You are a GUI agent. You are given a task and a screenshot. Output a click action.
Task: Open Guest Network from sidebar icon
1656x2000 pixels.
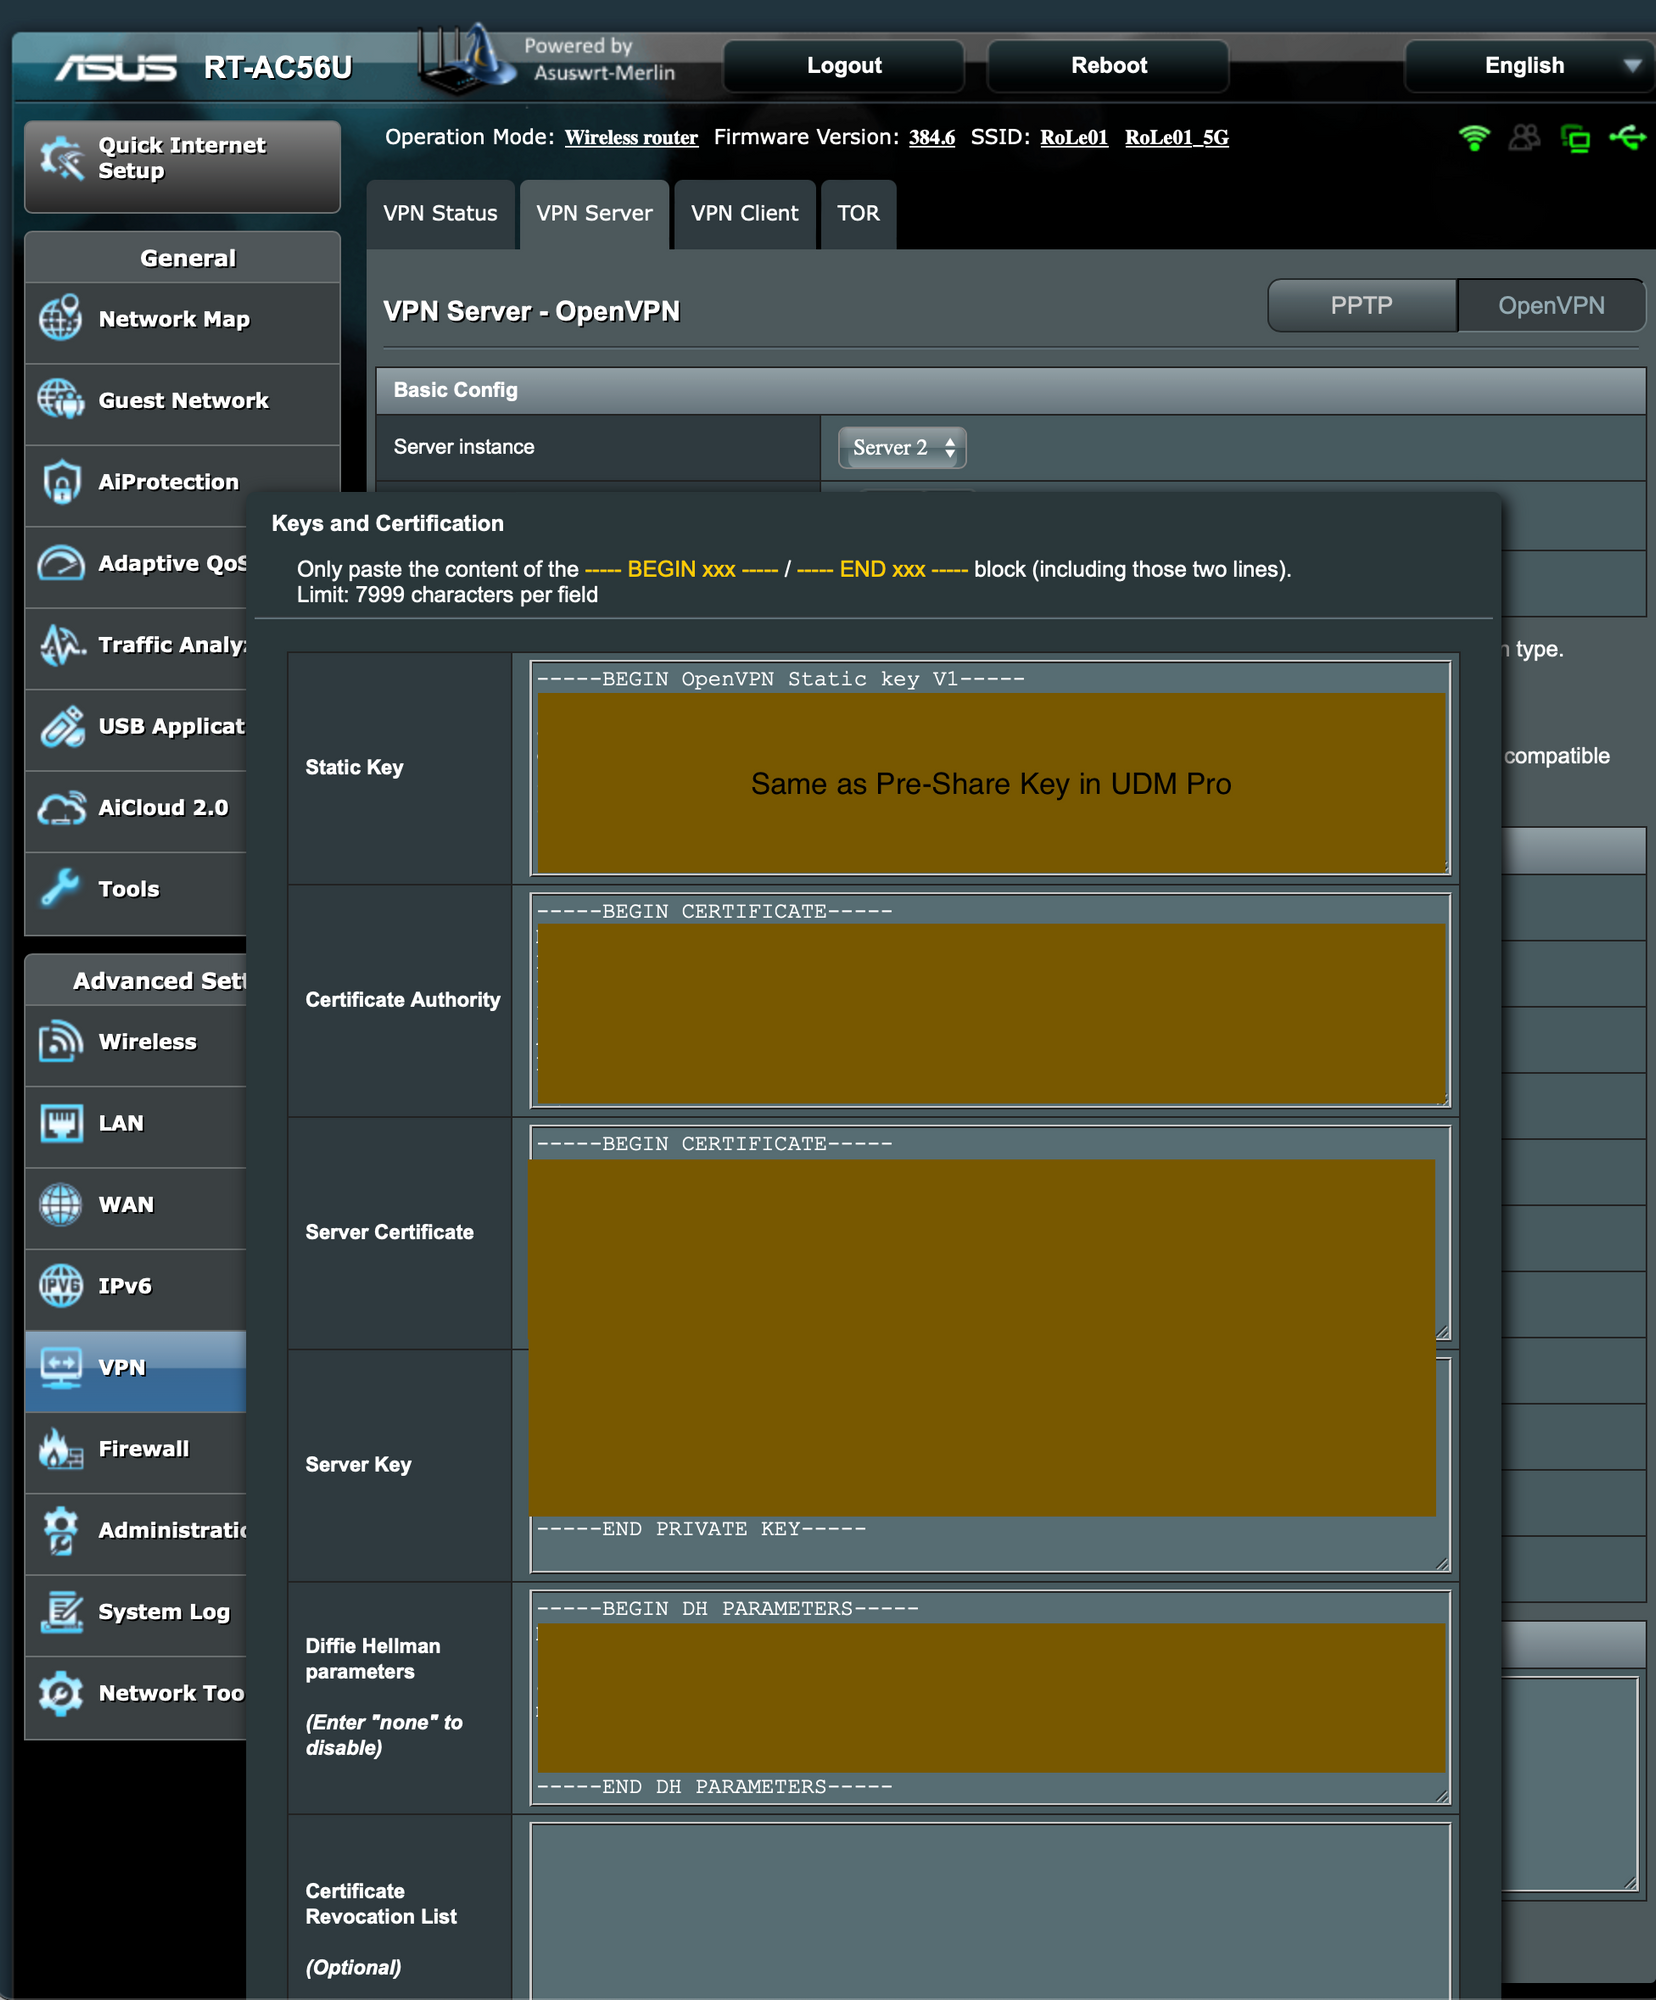click(60, 400)
